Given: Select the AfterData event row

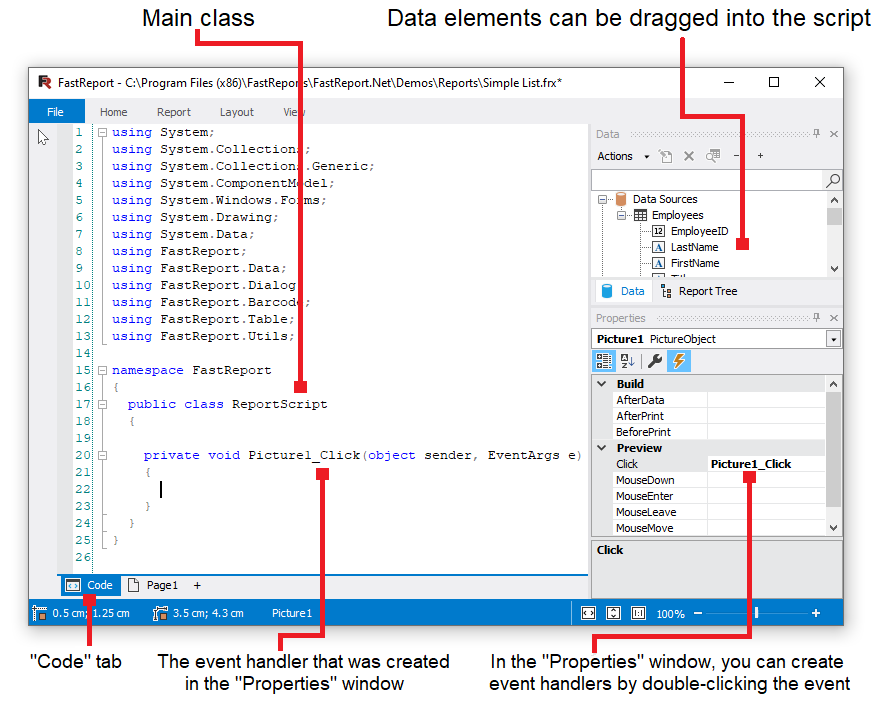Looking at the screenshot, I should click(719, 400).
